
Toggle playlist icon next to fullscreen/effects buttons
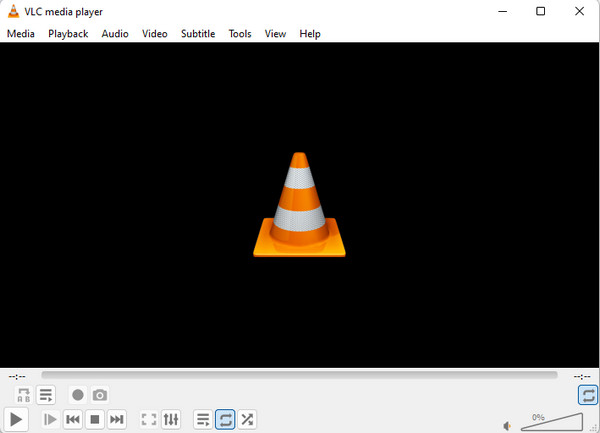coord(203,419)
